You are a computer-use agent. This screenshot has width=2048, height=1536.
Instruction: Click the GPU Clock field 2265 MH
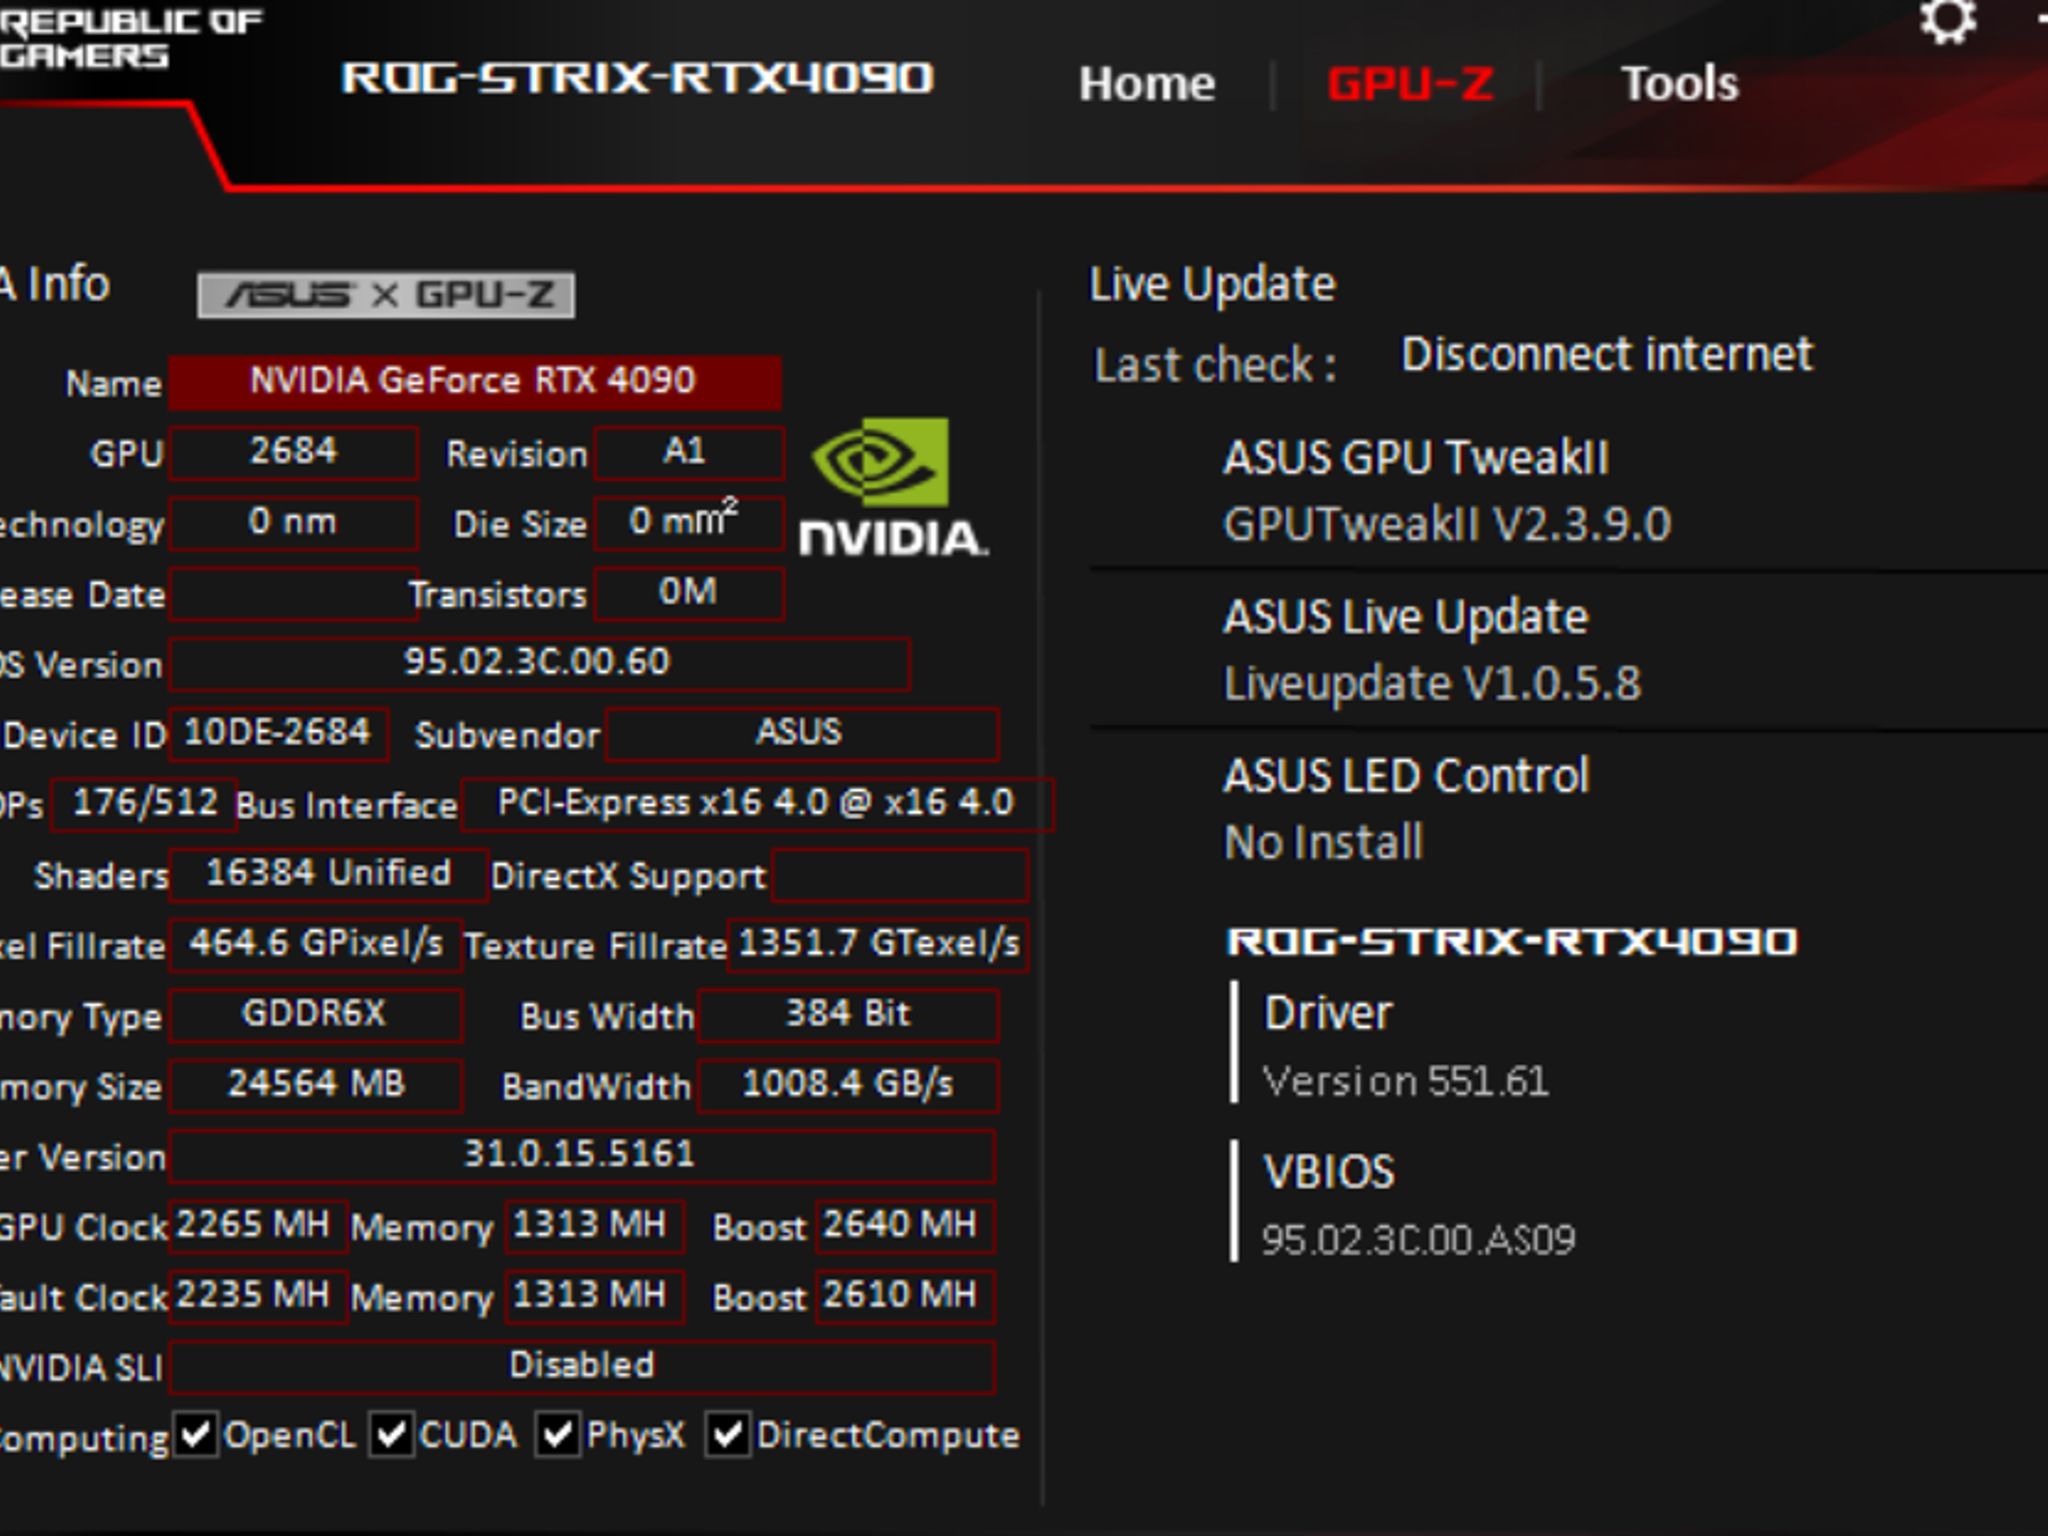click(x=259, y=1226)
